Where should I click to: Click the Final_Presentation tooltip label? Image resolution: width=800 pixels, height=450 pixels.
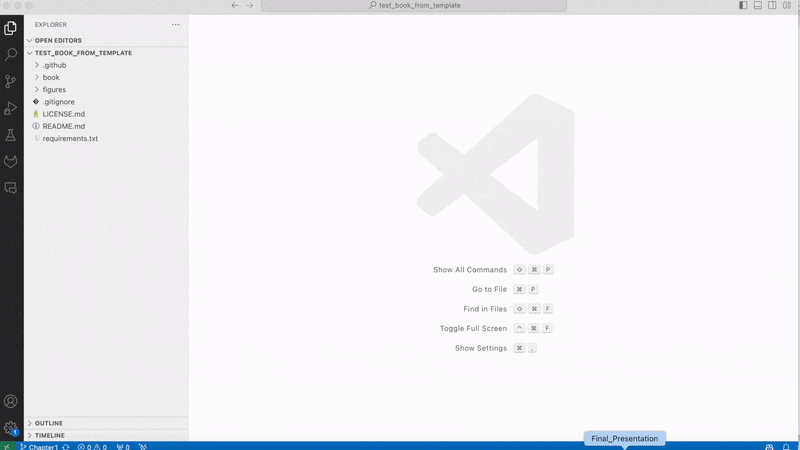point(624,438)
